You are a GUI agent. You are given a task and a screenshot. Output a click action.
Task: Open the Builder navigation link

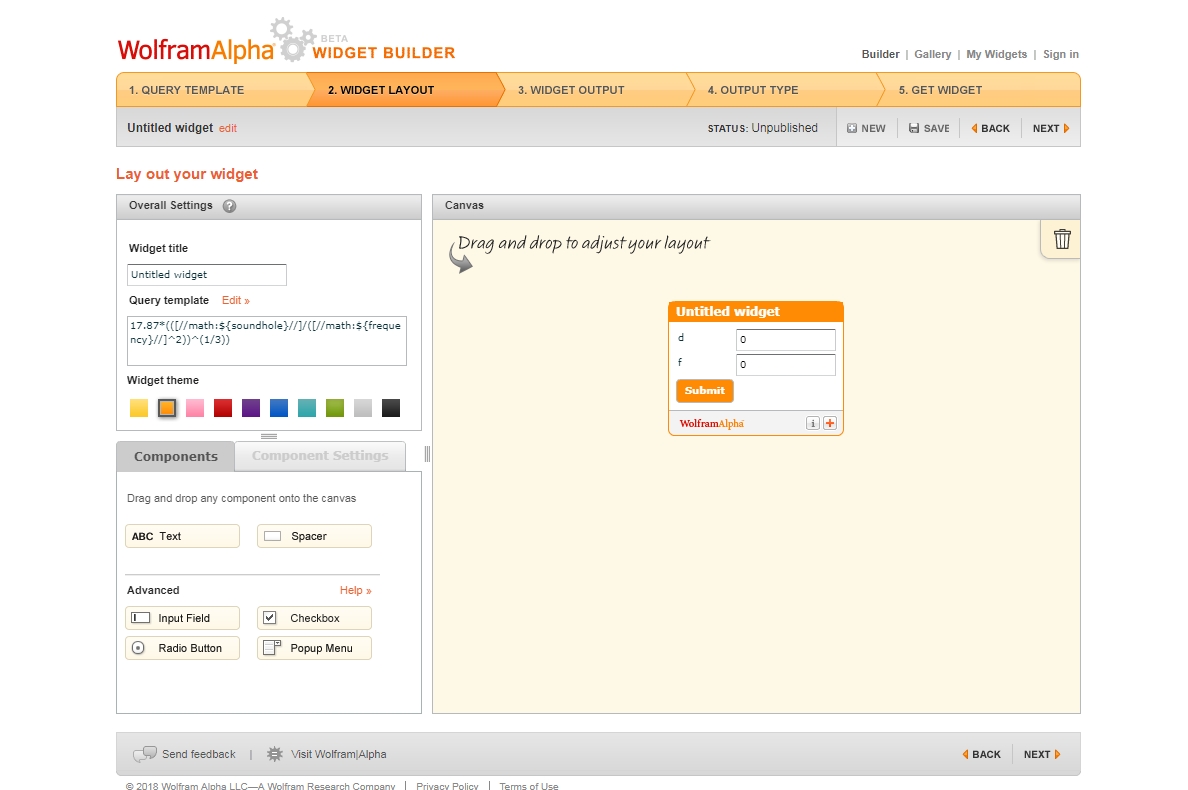(x=880, y=55)
